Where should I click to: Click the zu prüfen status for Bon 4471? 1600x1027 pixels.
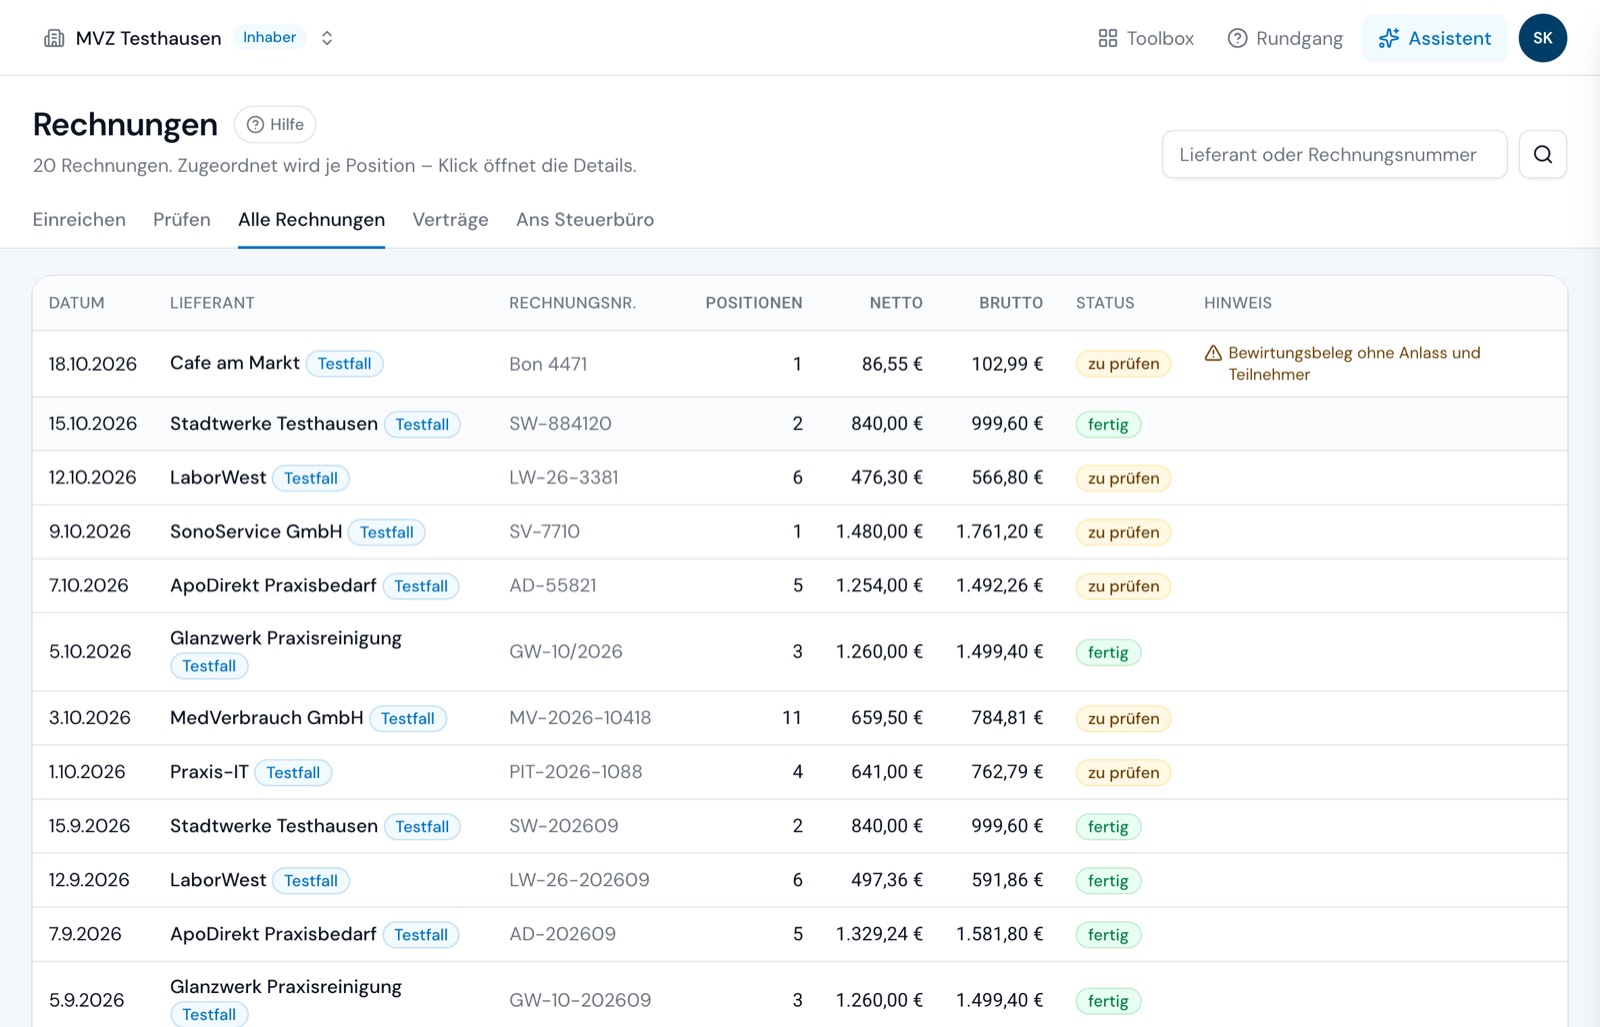1123,364
